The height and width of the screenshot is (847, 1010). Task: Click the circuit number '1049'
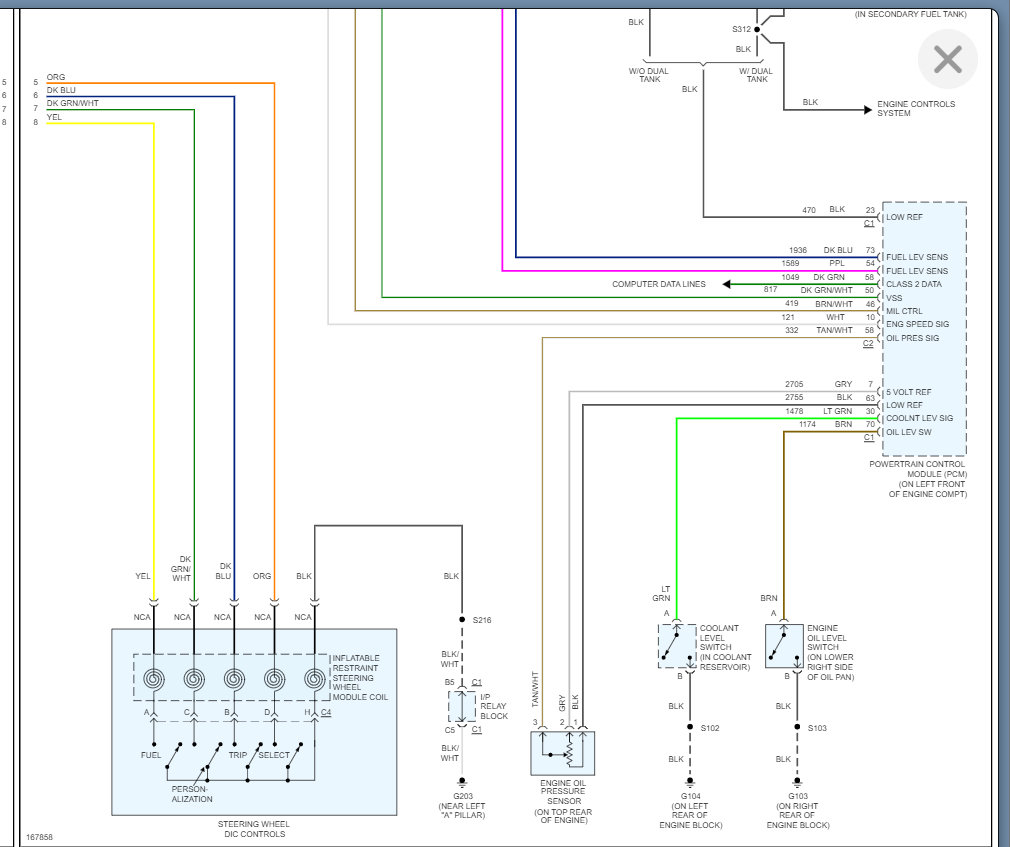coord(790,278)
